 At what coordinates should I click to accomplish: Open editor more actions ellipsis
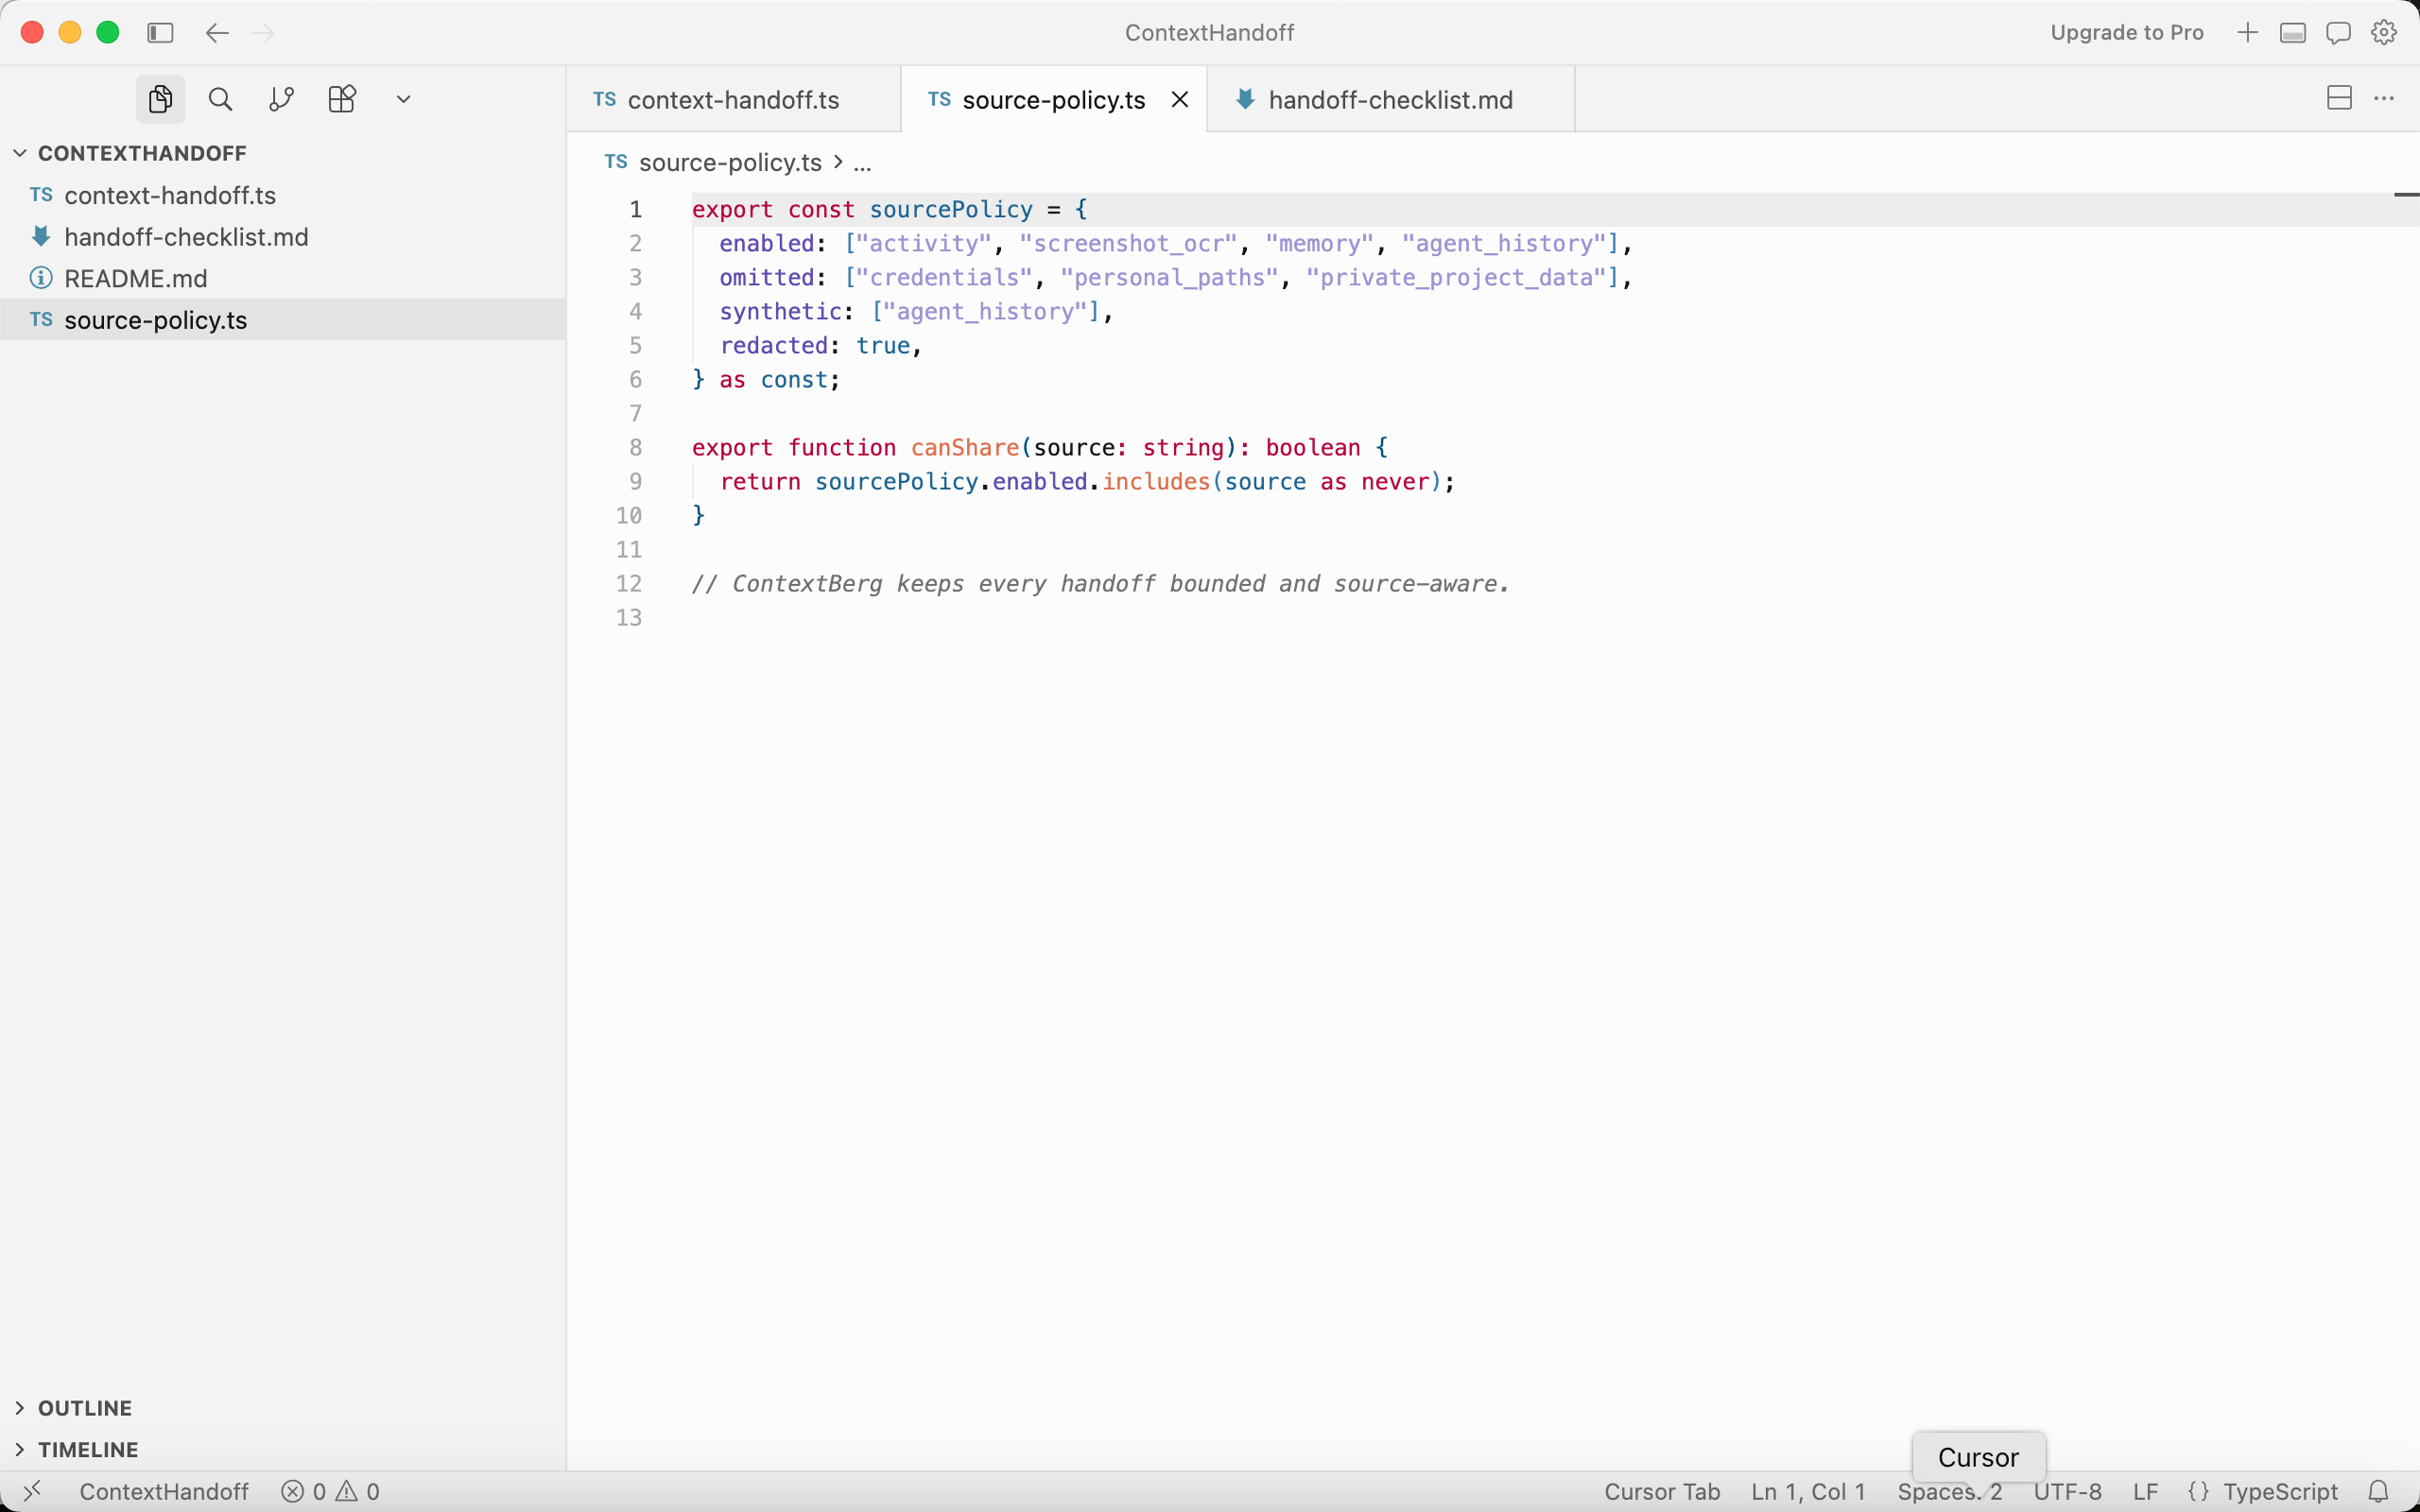click(2384, 98)
